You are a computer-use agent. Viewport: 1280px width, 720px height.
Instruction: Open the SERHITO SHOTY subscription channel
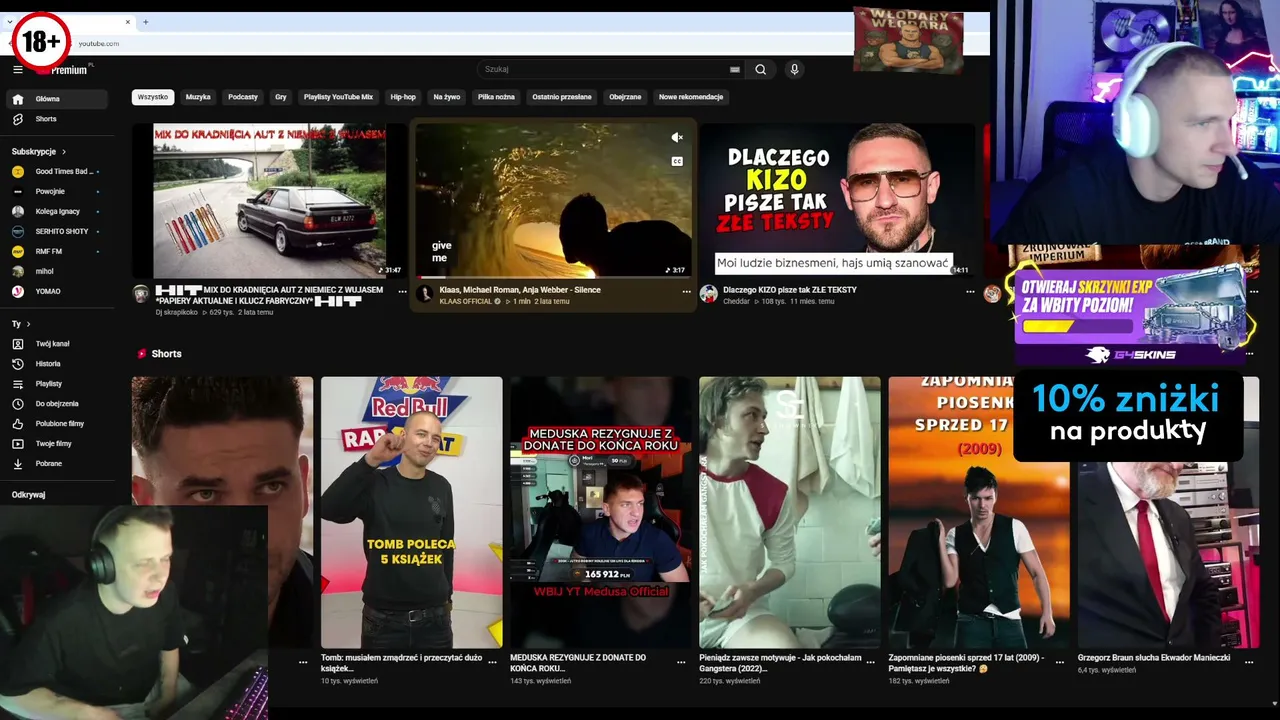tap(58, 232)
